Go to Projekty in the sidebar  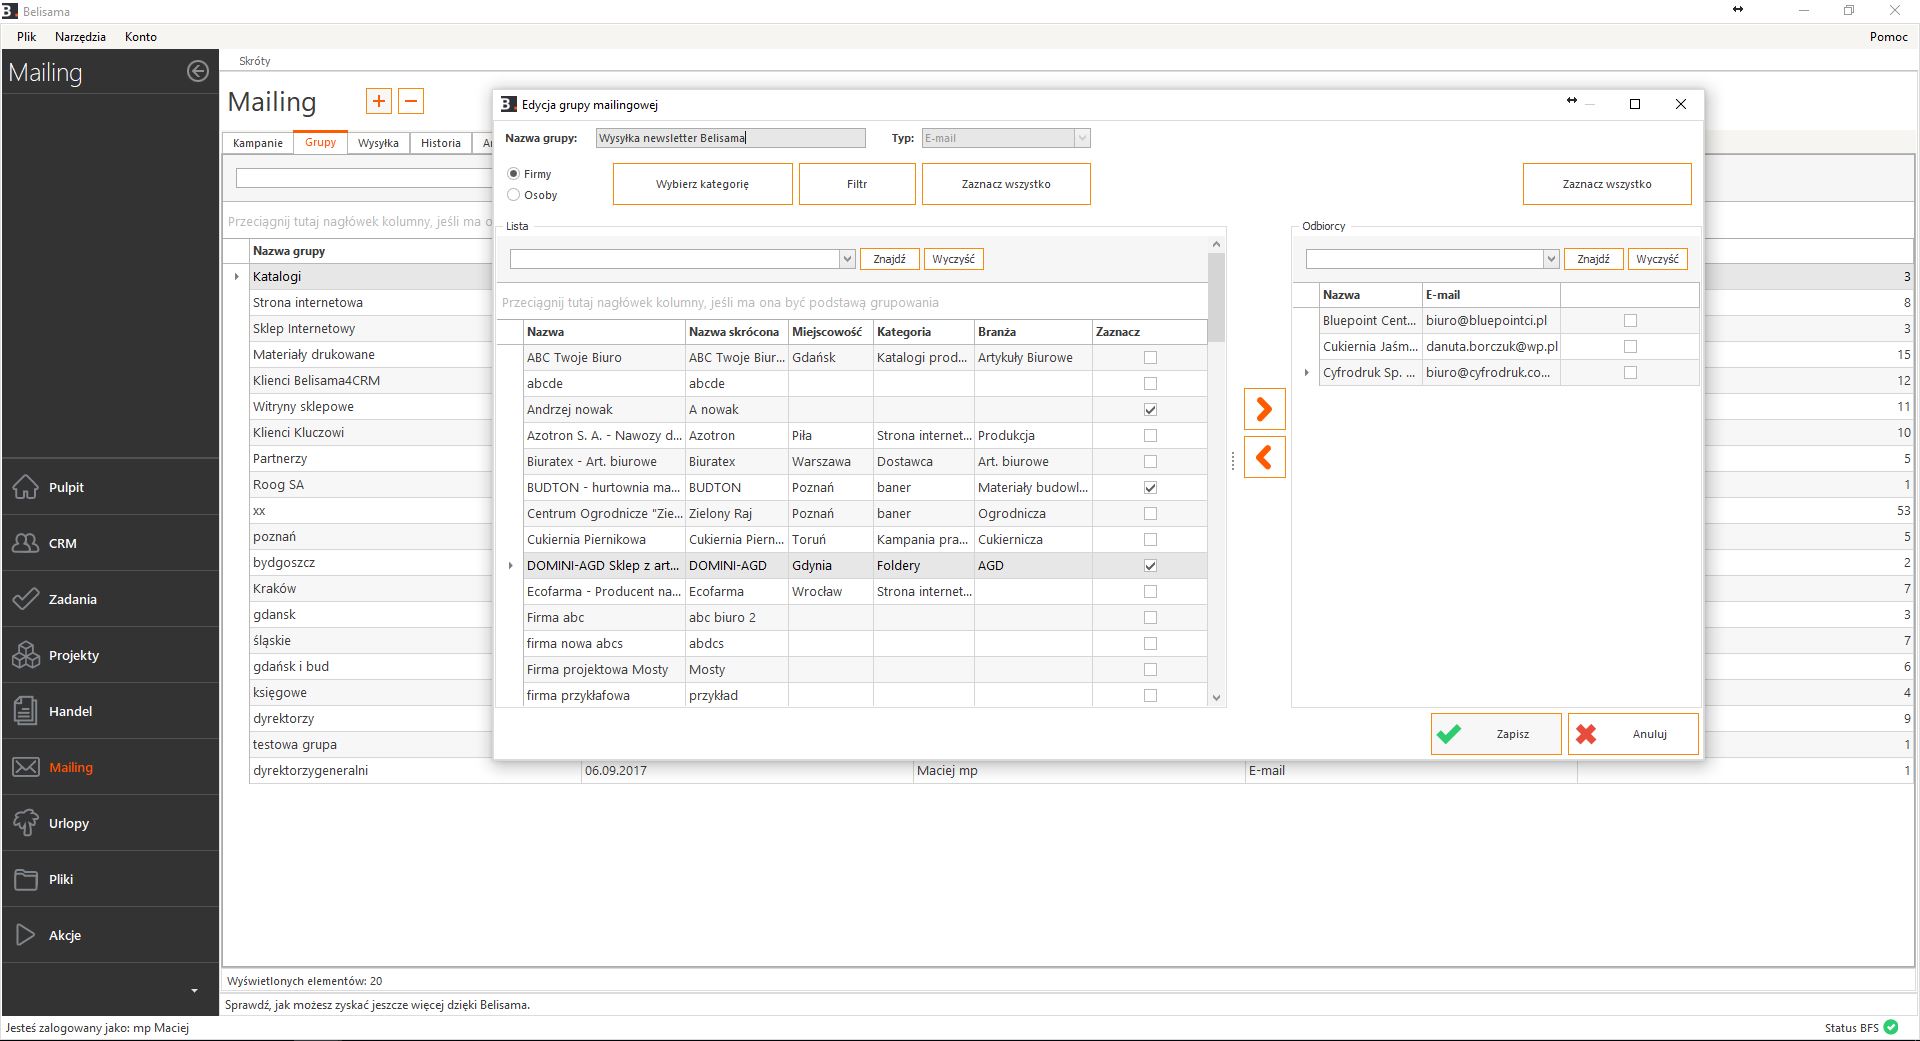pos(73,655)
